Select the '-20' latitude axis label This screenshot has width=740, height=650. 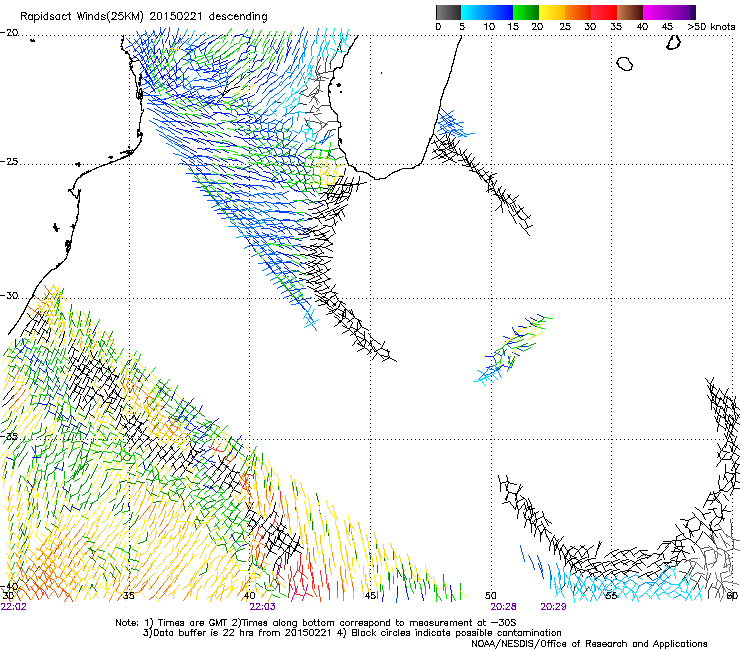point(9,33)
